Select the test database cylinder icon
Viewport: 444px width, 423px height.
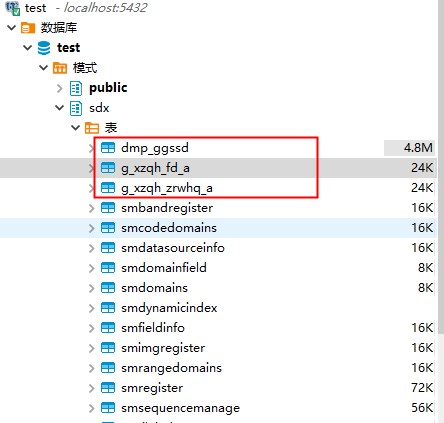pyautogui.click(x=44, y=48)
